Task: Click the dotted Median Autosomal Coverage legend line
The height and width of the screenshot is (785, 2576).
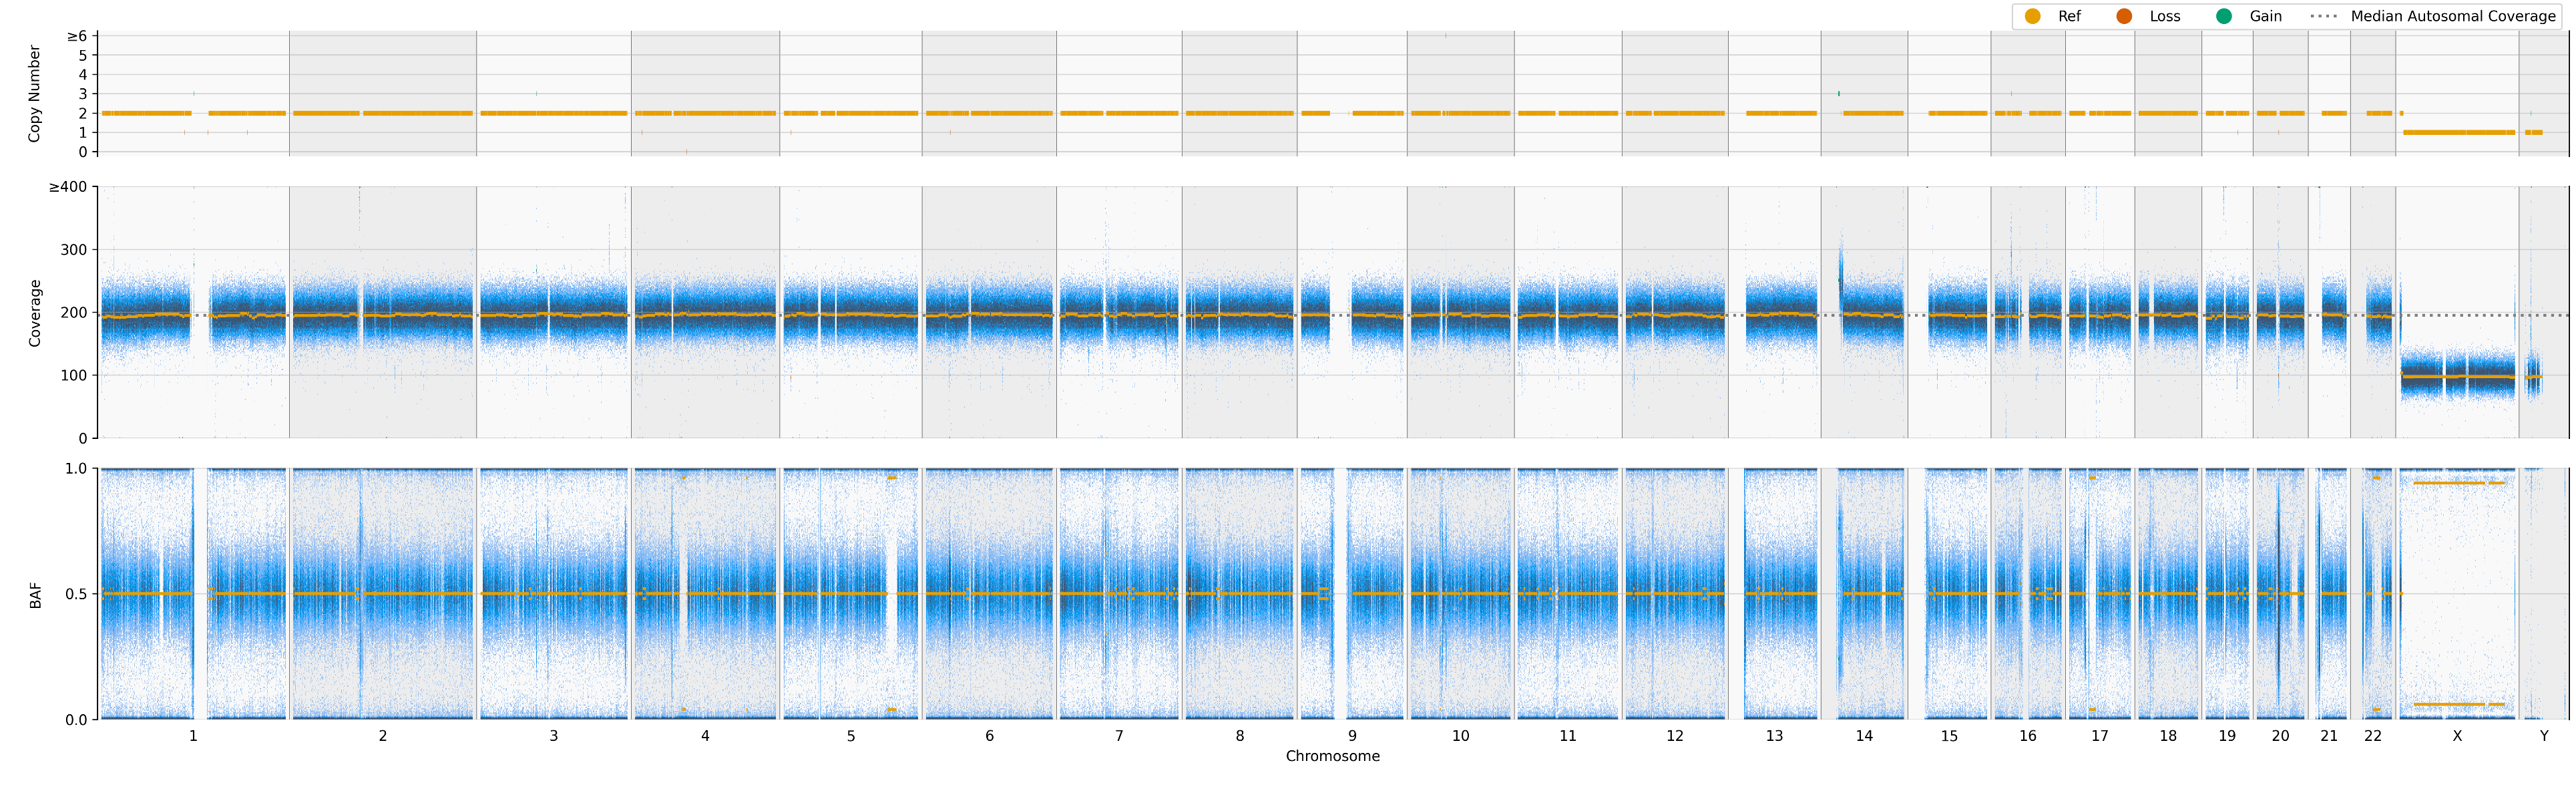Action: [x=2324, y=16]
